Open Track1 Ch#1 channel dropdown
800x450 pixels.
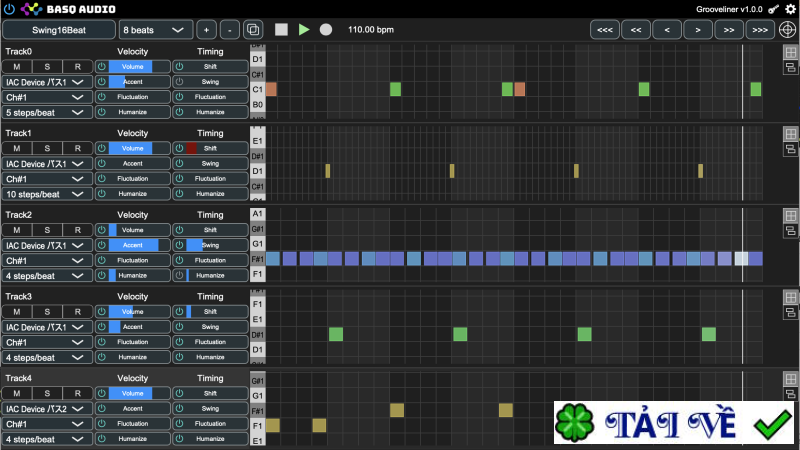click(46, 179)
